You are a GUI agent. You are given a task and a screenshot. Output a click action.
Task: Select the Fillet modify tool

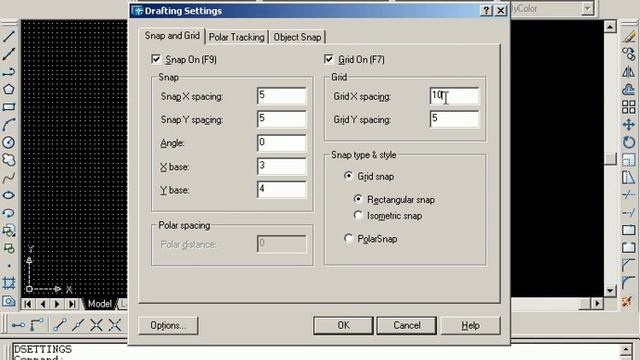(x=629, y=283)
